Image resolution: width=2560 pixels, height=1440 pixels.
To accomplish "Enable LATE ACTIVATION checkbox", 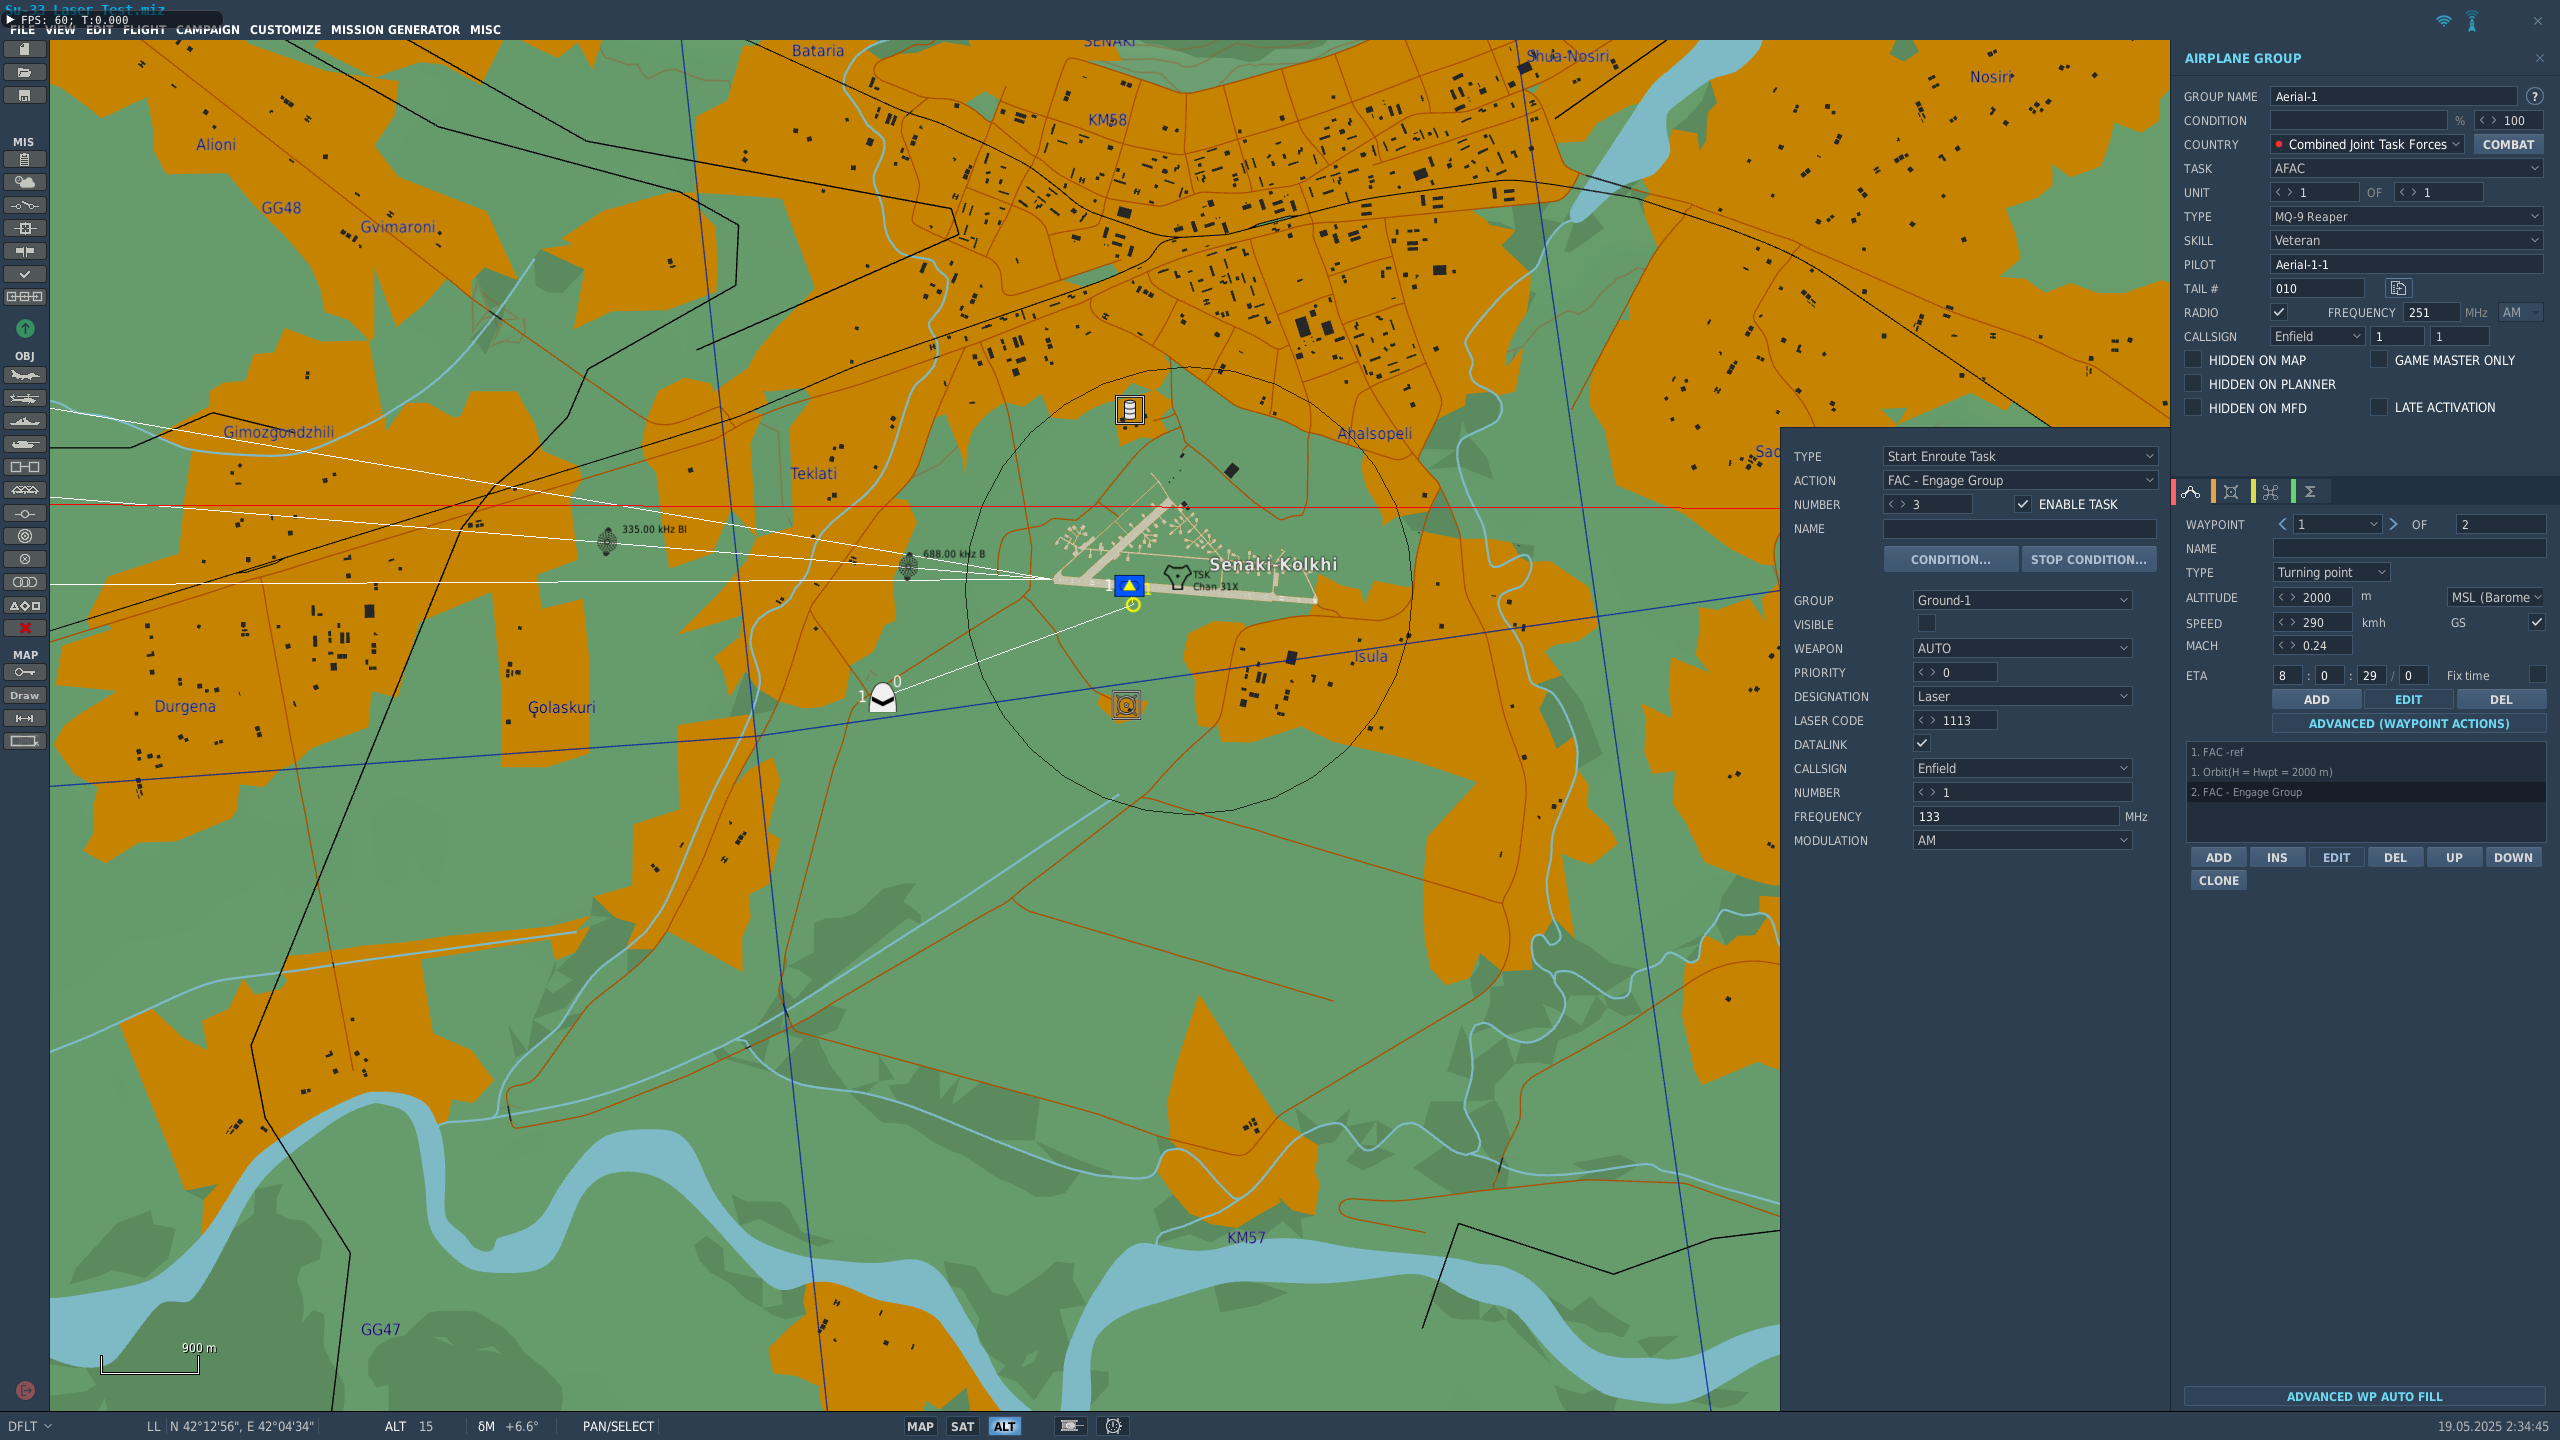I will 2379,407.
